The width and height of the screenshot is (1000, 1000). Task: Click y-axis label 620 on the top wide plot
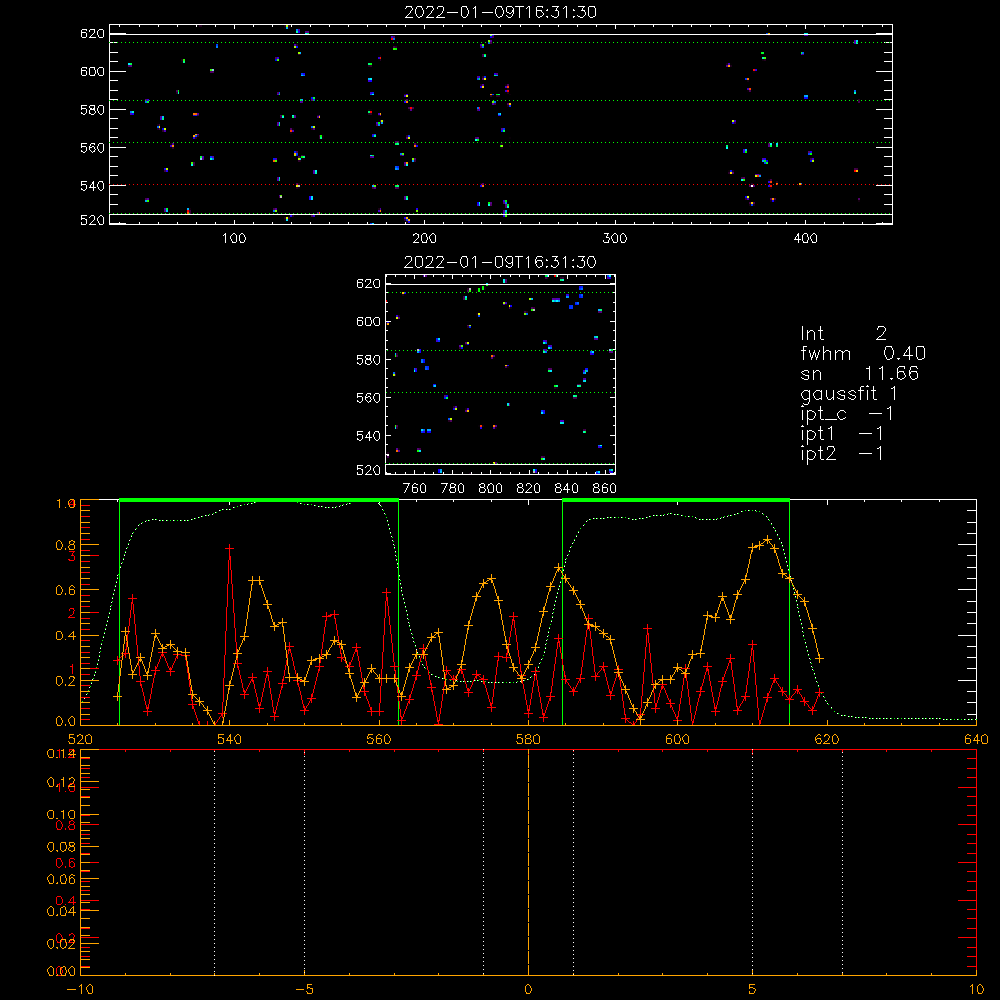92,34
